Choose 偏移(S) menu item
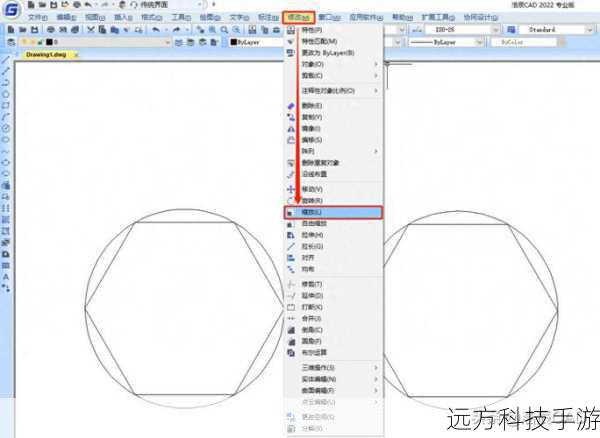 point(334,140)
